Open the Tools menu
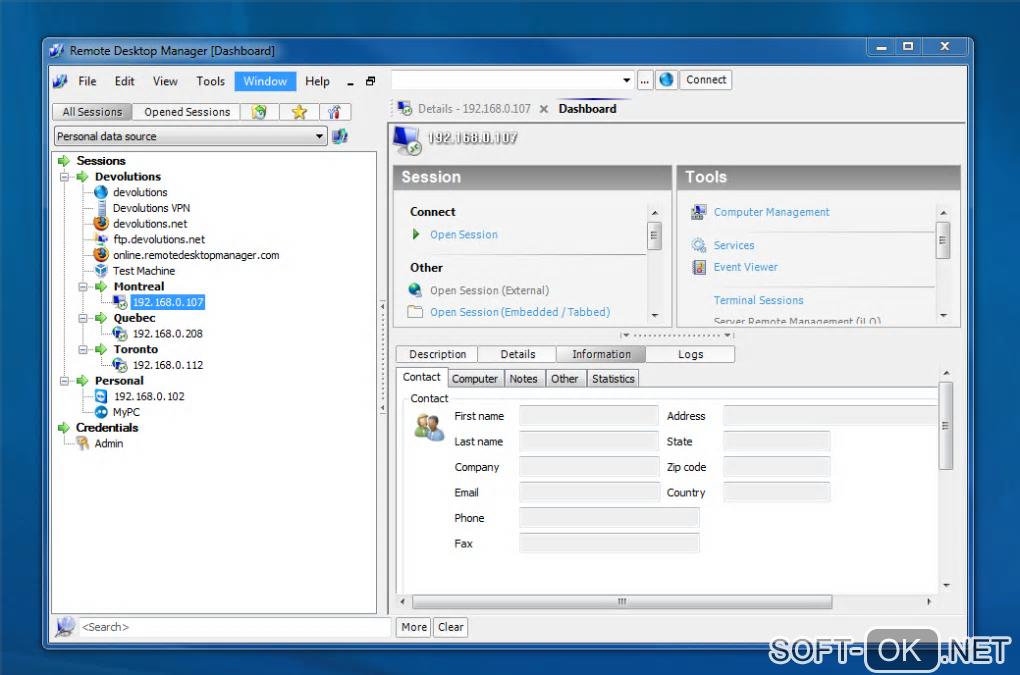 coord(210,81)
